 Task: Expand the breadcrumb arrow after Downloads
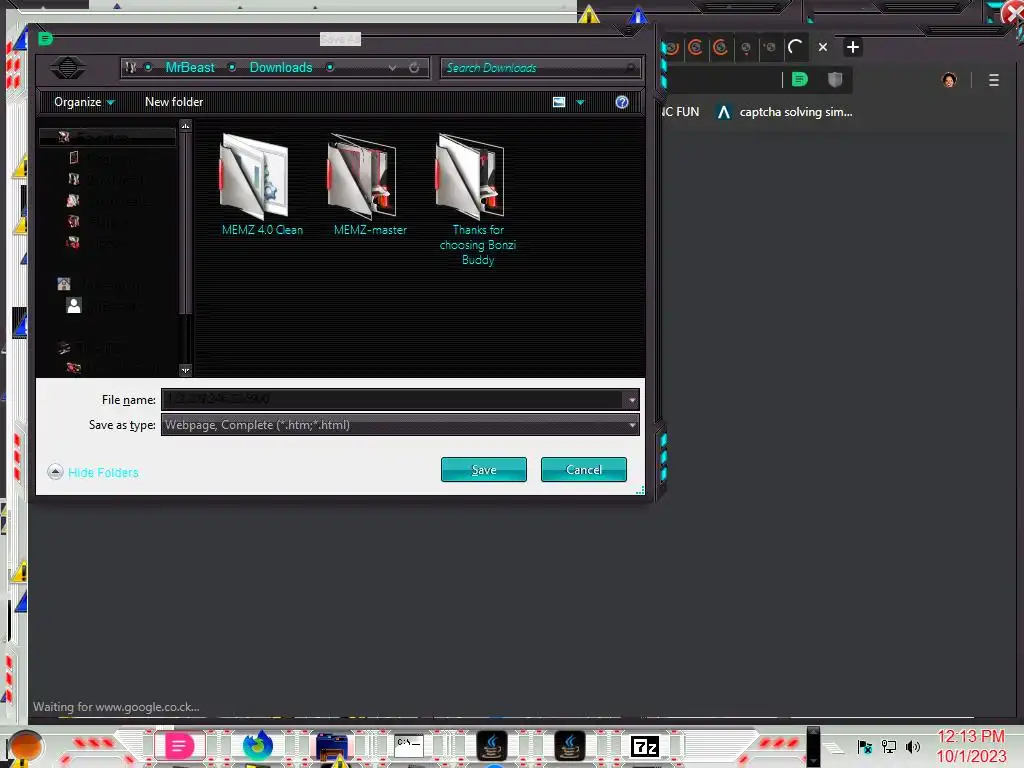tap(330, 67)
